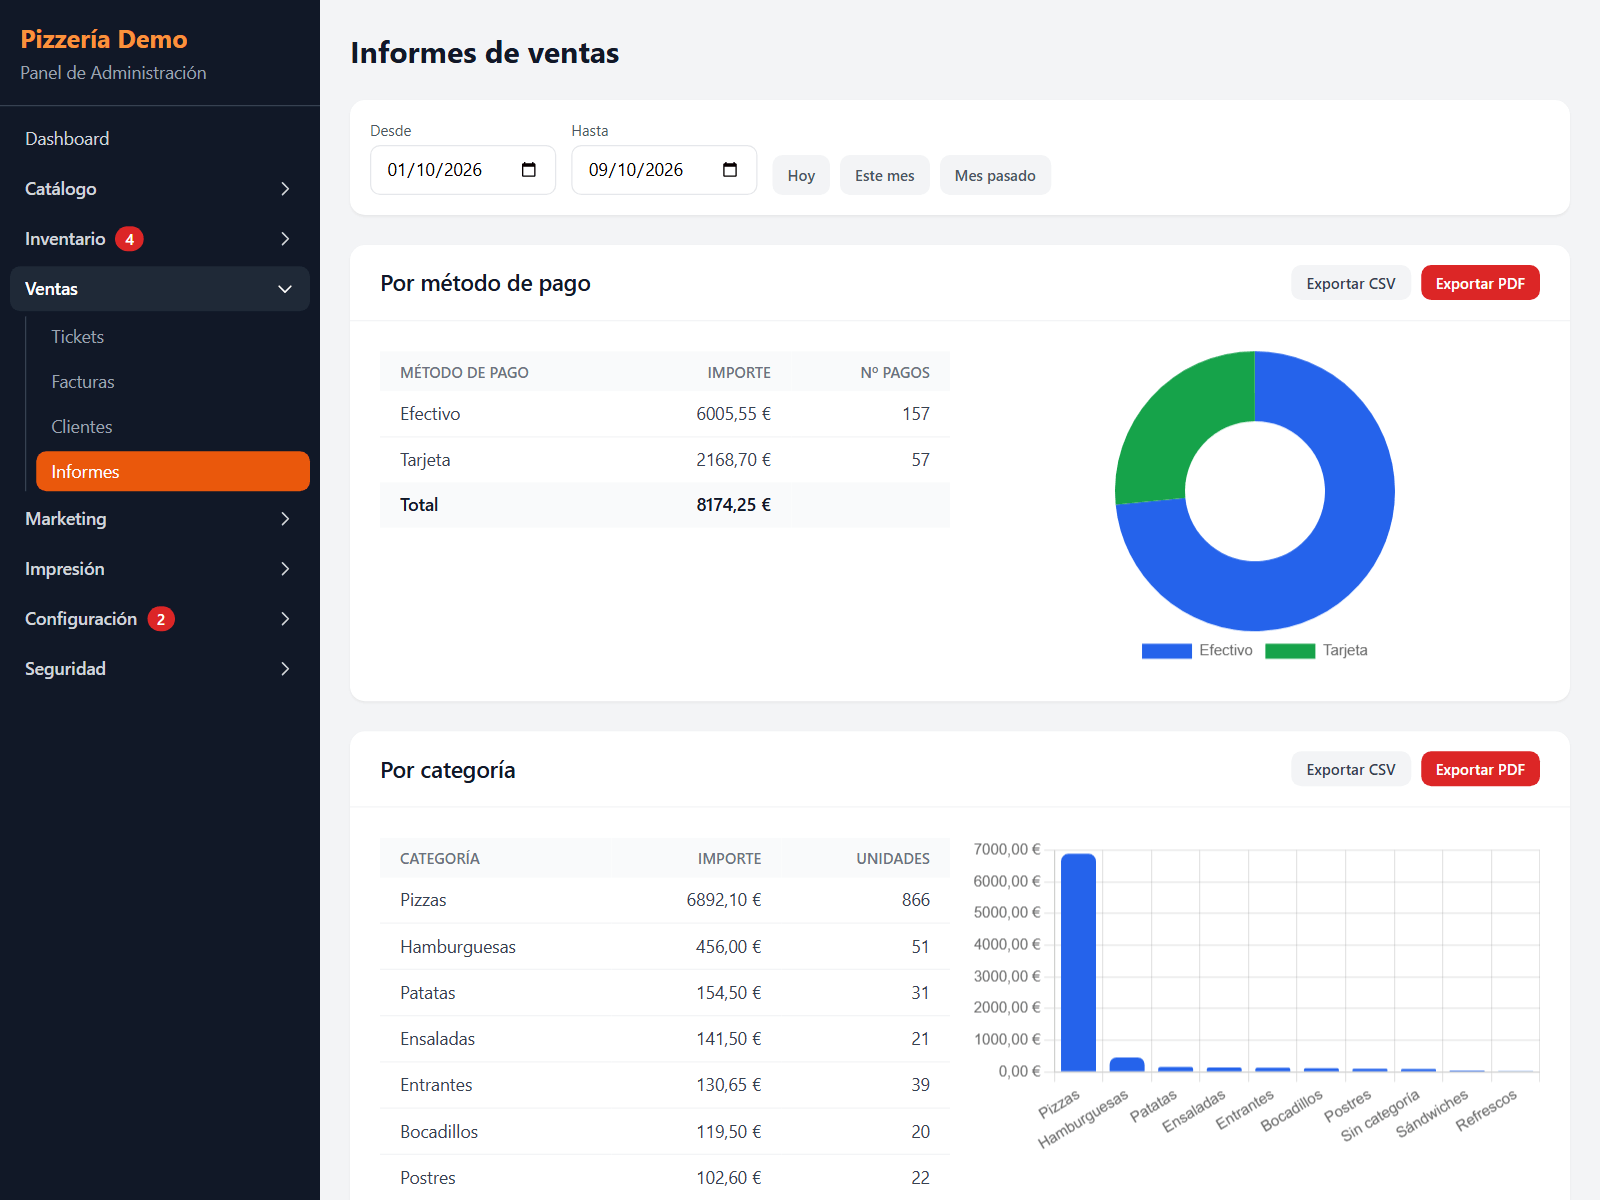Click the red 4 badge beside Inventario
Image resolution: width=1600 pixels, height=1200 pixels.
click(129, 239)
